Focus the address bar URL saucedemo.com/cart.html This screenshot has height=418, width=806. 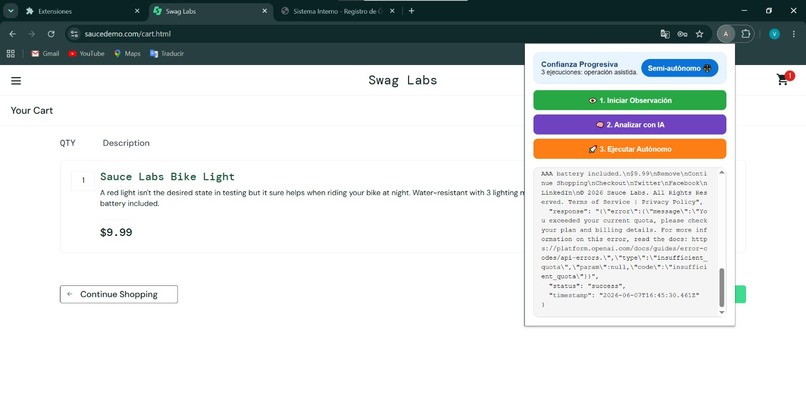click(x=127, y=34)
